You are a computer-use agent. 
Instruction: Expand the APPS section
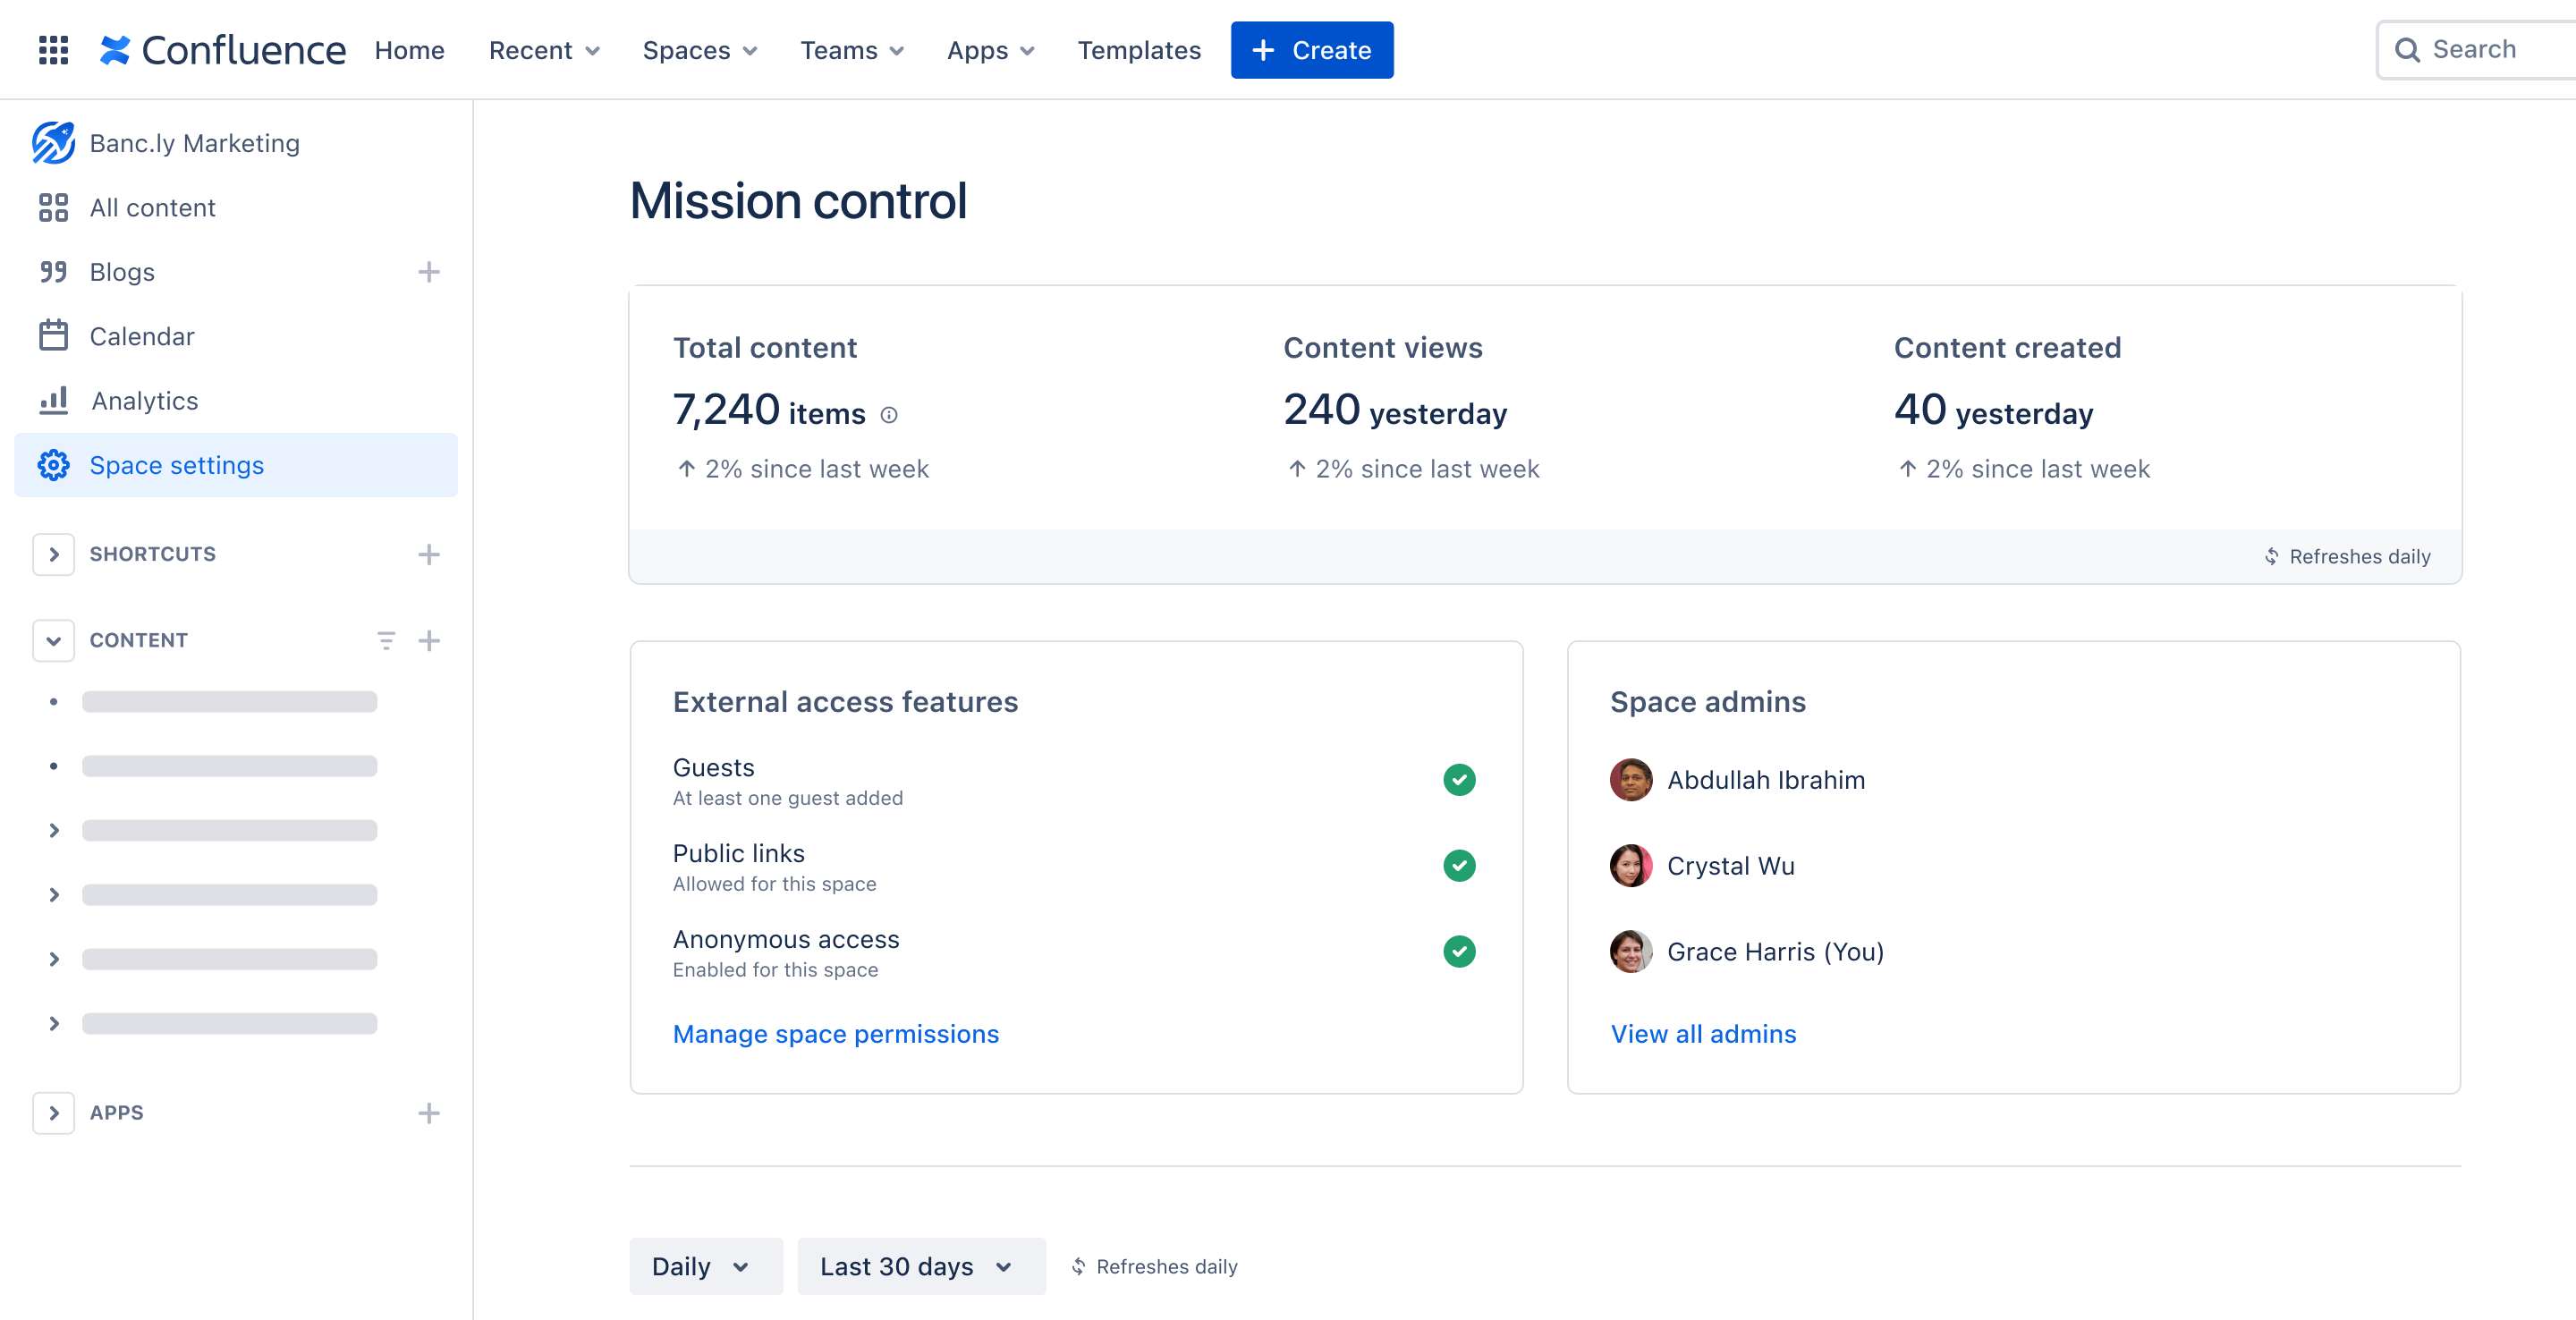(54, 1112)
